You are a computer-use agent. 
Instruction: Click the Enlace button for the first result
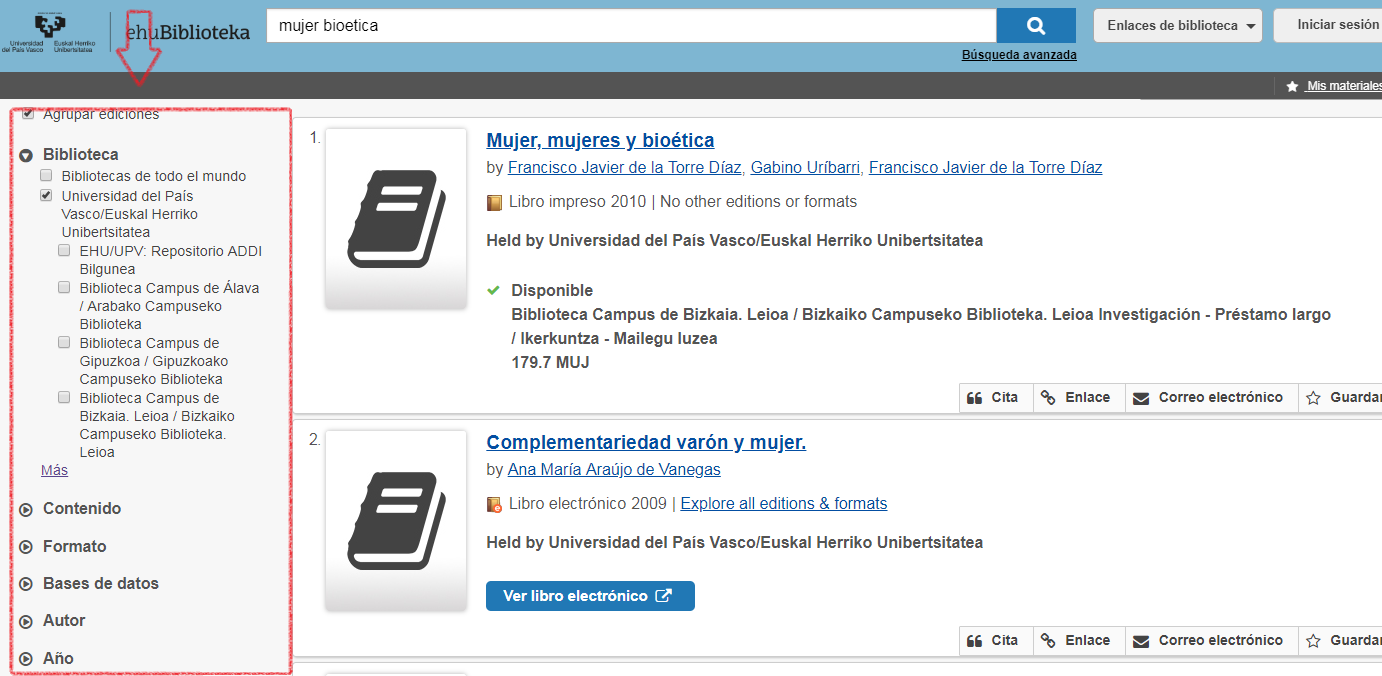tap(1076, 398)
